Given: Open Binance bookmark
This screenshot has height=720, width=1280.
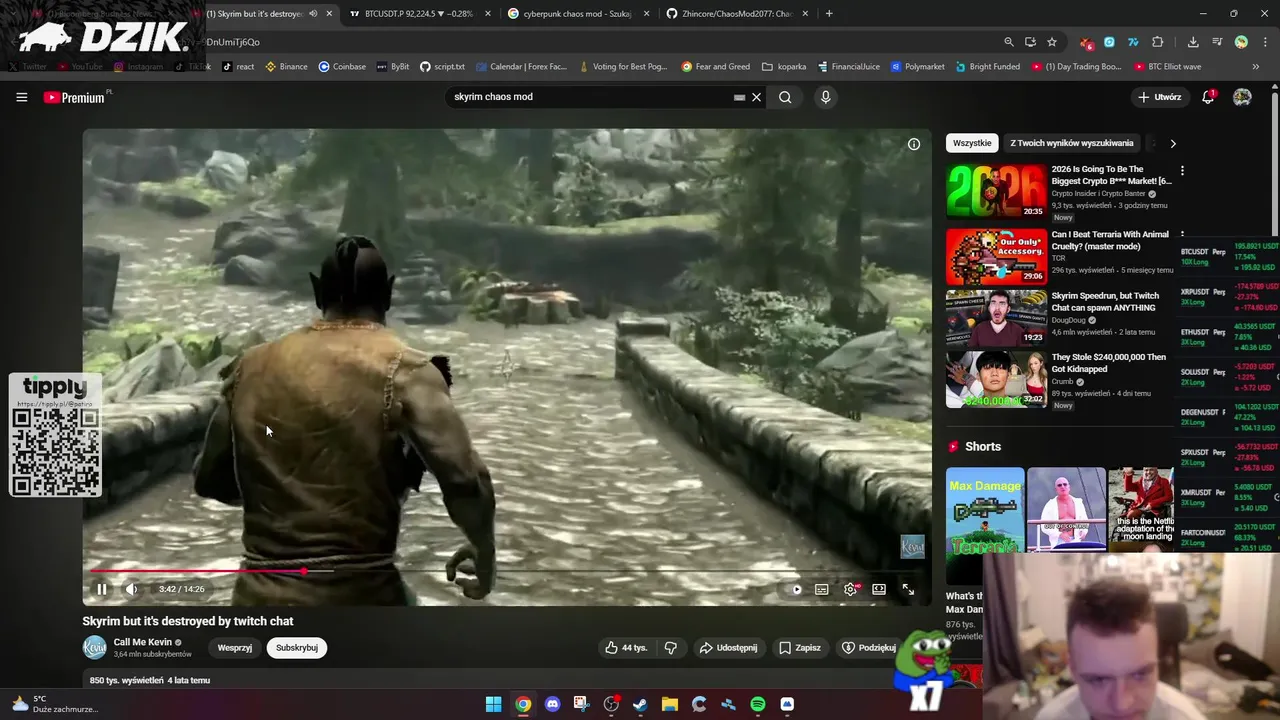Looking at the screenshot, I should (286, 67).
